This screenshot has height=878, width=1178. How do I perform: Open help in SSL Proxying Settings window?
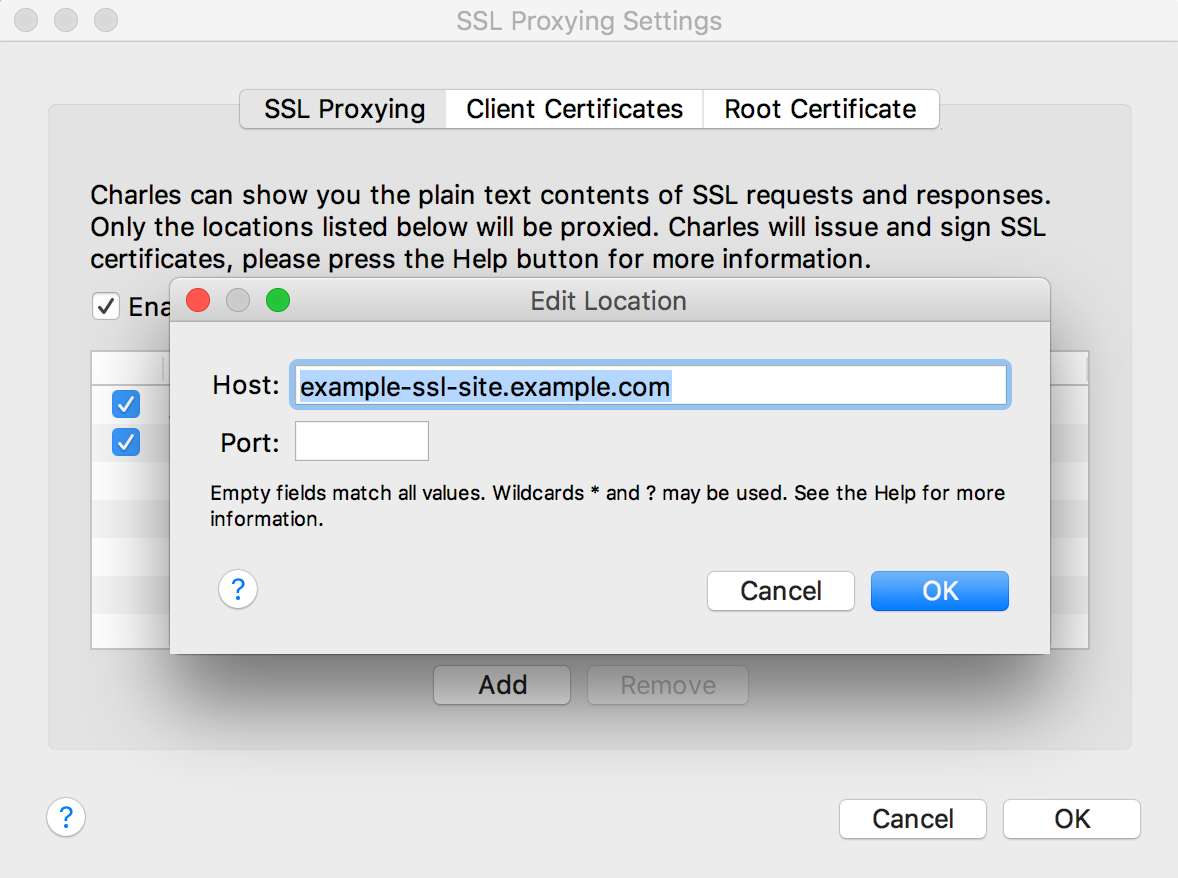(x=66, y=817)
